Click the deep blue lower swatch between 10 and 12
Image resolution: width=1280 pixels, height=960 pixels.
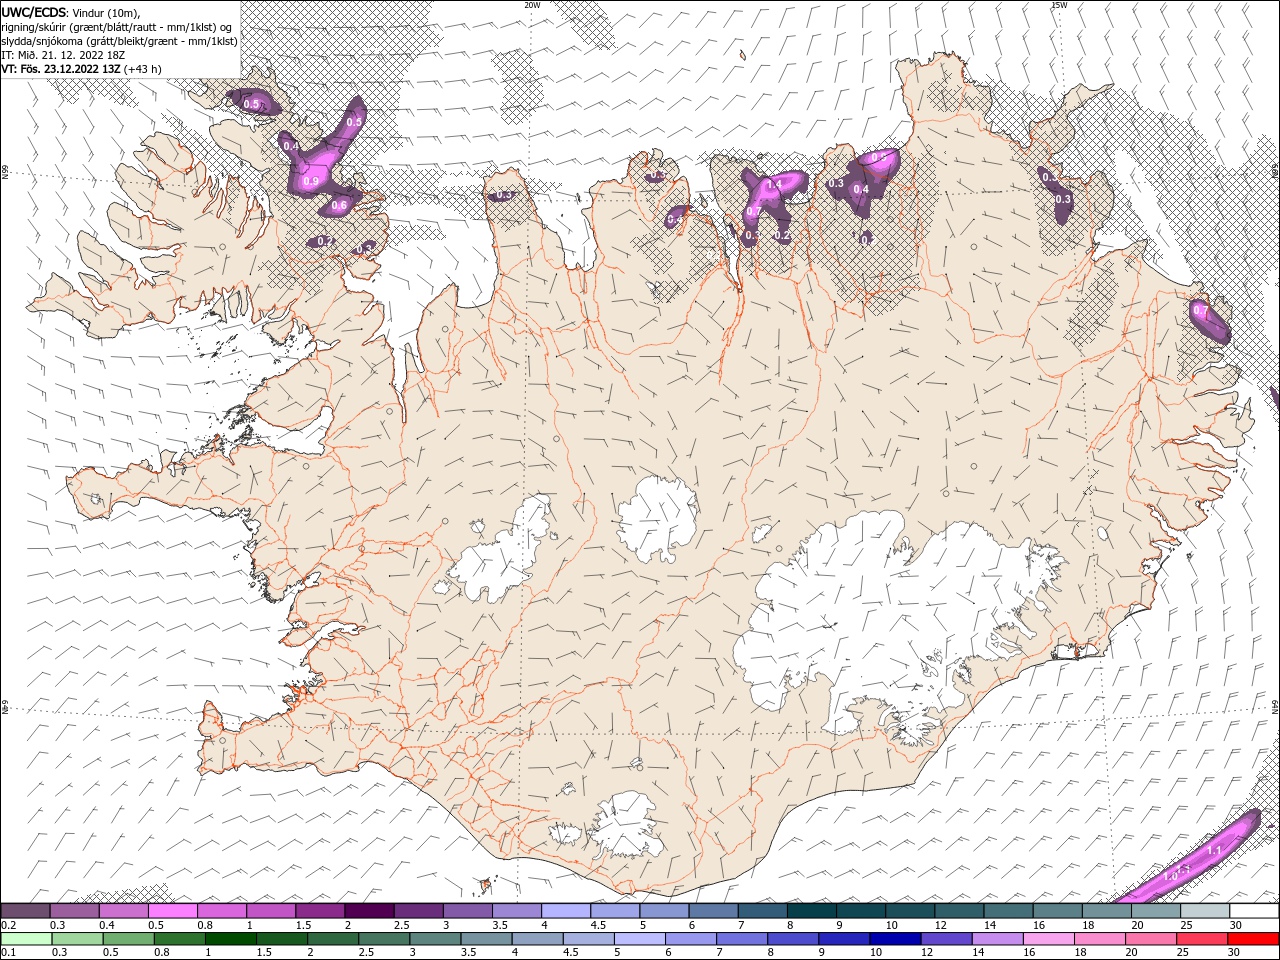[894, 939]
